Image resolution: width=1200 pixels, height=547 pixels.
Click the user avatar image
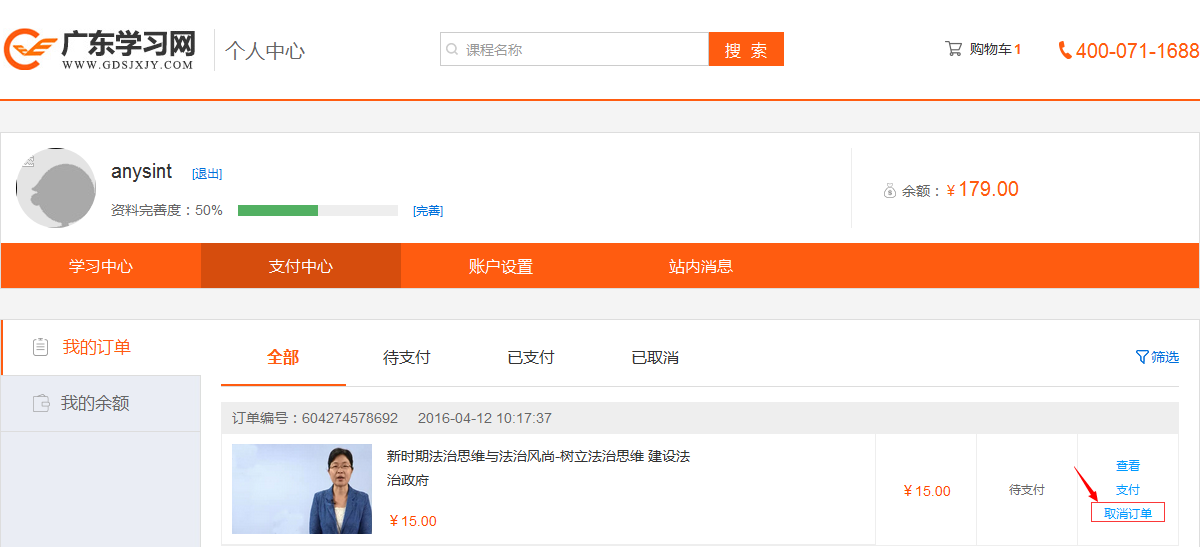56,188
